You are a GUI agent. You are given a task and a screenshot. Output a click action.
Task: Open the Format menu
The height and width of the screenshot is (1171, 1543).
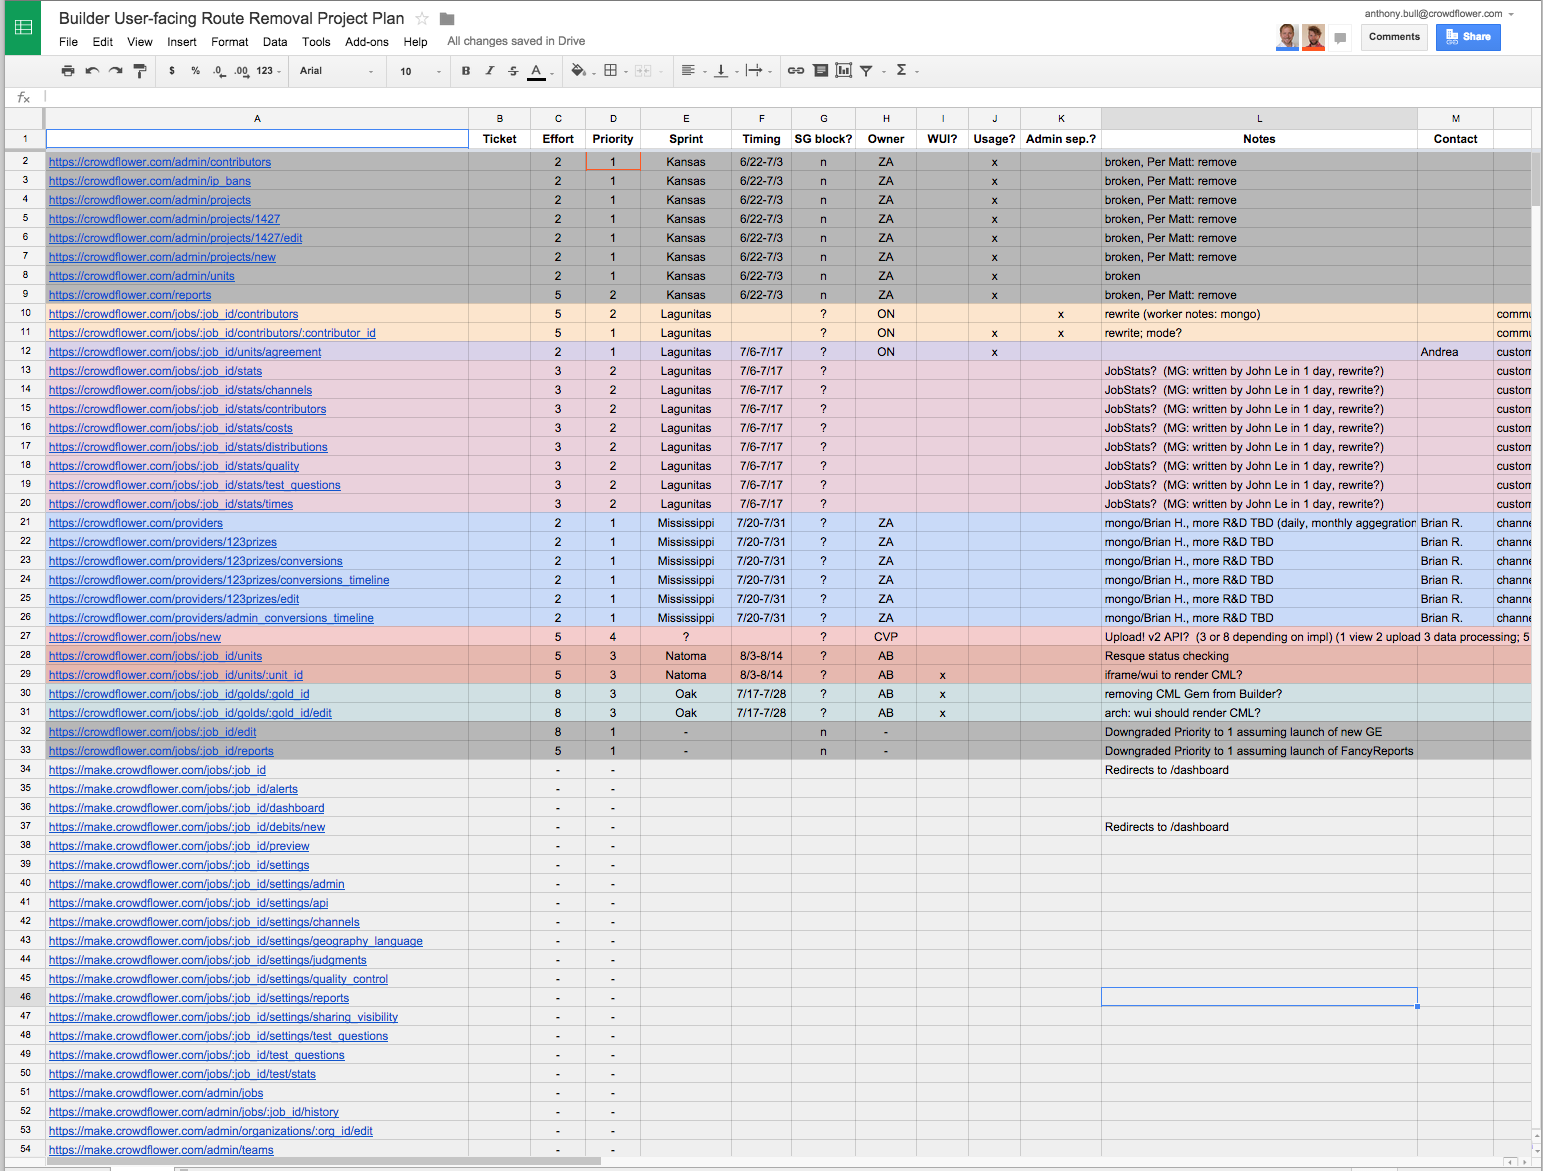(x=230, y=42)
